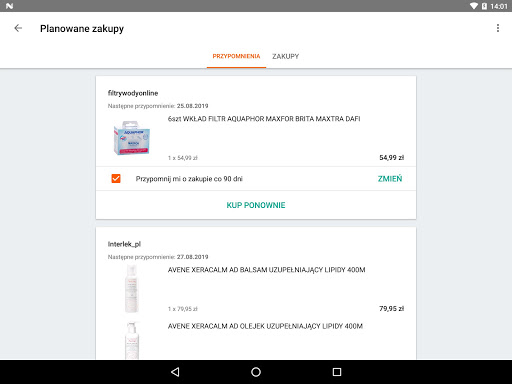Screen dimensions: 512x384
Task: Switch to the ZAKUPY tab
Action: coord(285,56)
